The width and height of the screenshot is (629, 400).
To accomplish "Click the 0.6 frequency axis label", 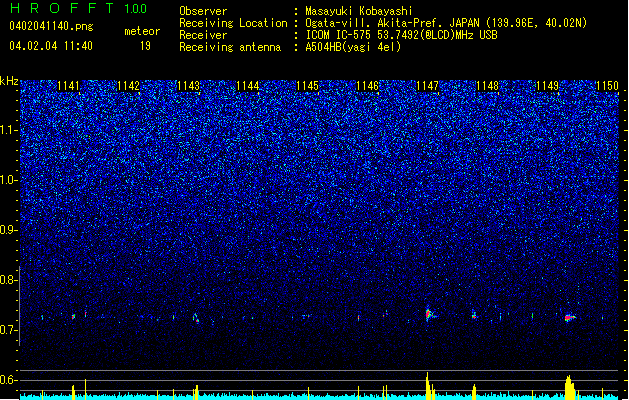I will 9,380.
